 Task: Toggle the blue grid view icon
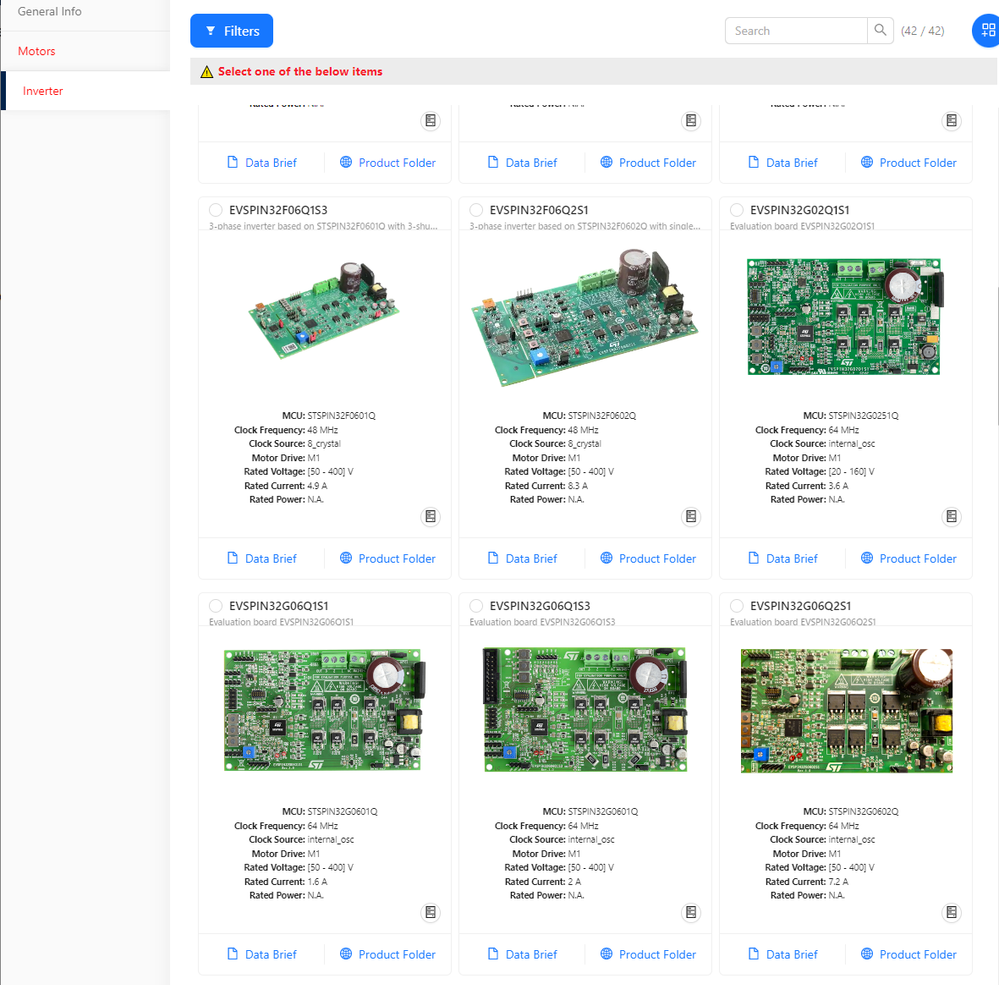point(987,31)
